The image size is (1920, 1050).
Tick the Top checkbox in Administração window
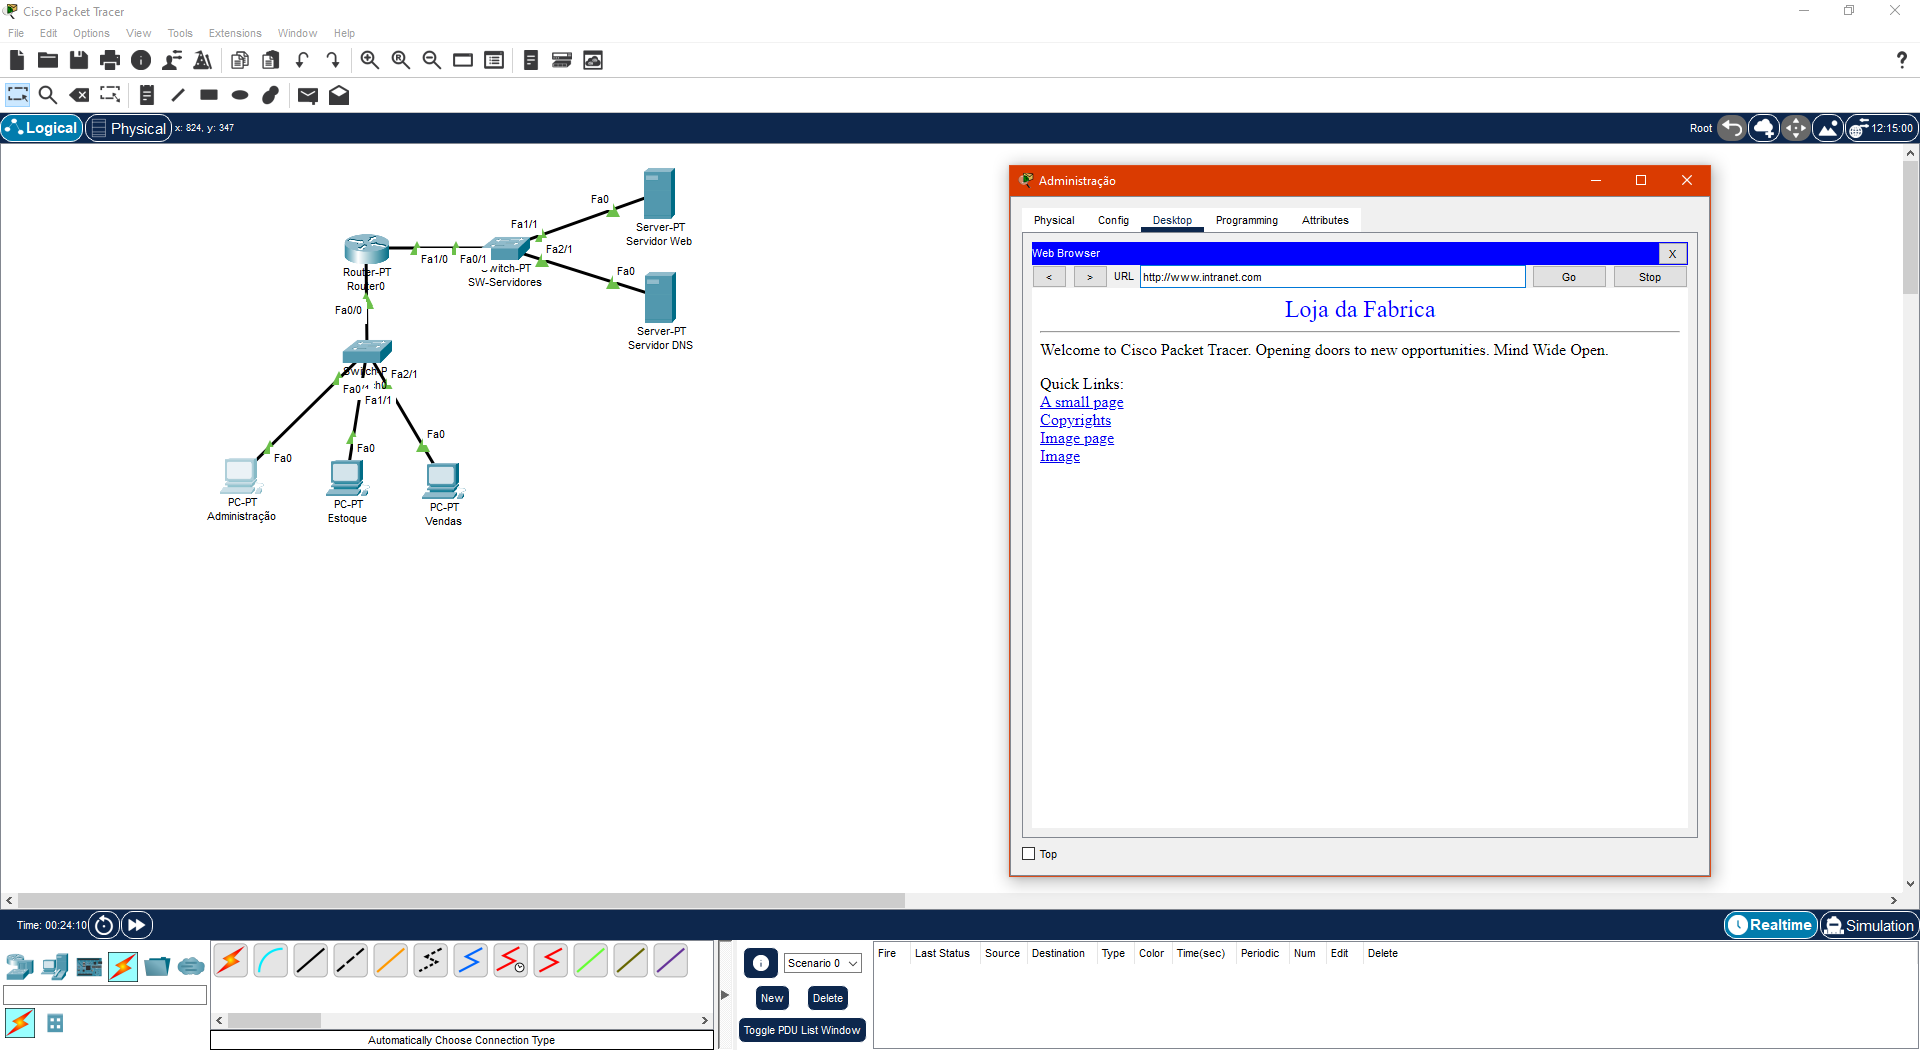tap(1029, 854)
